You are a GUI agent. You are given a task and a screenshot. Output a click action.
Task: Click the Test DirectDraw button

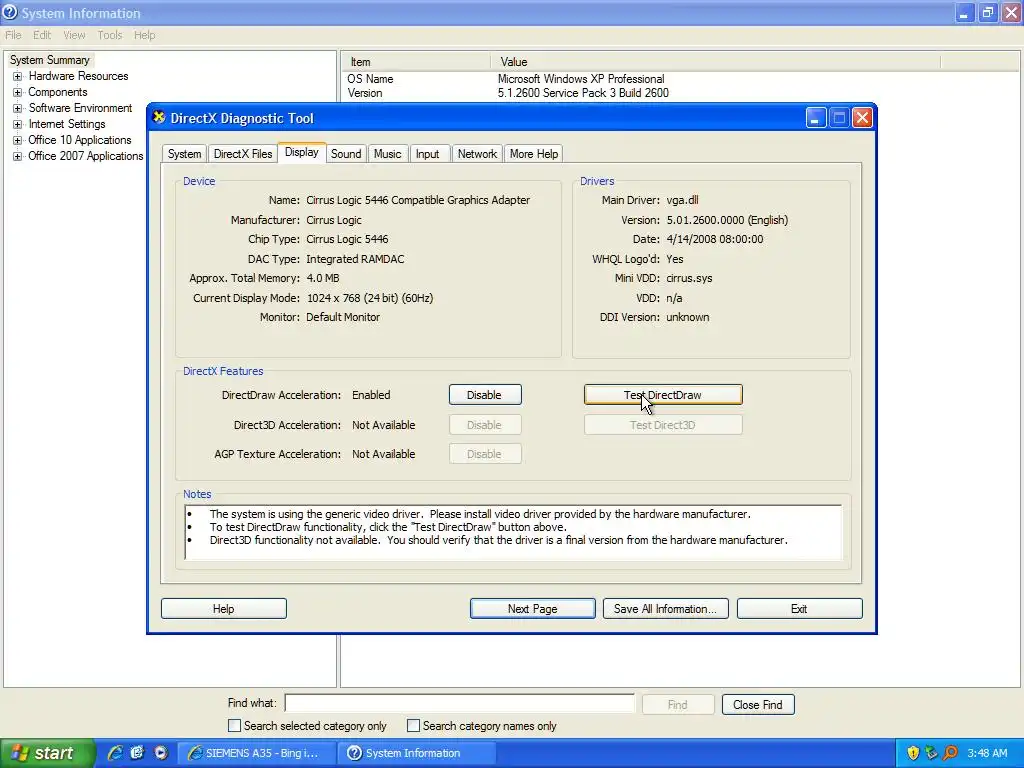(663, 395)
